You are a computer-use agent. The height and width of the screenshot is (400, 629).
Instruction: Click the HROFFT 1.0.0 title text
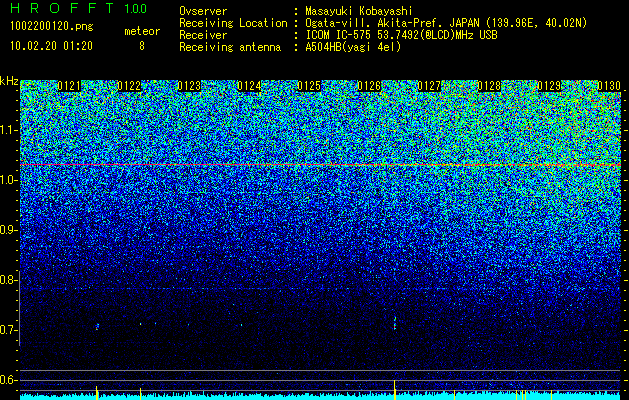(78, 8)
